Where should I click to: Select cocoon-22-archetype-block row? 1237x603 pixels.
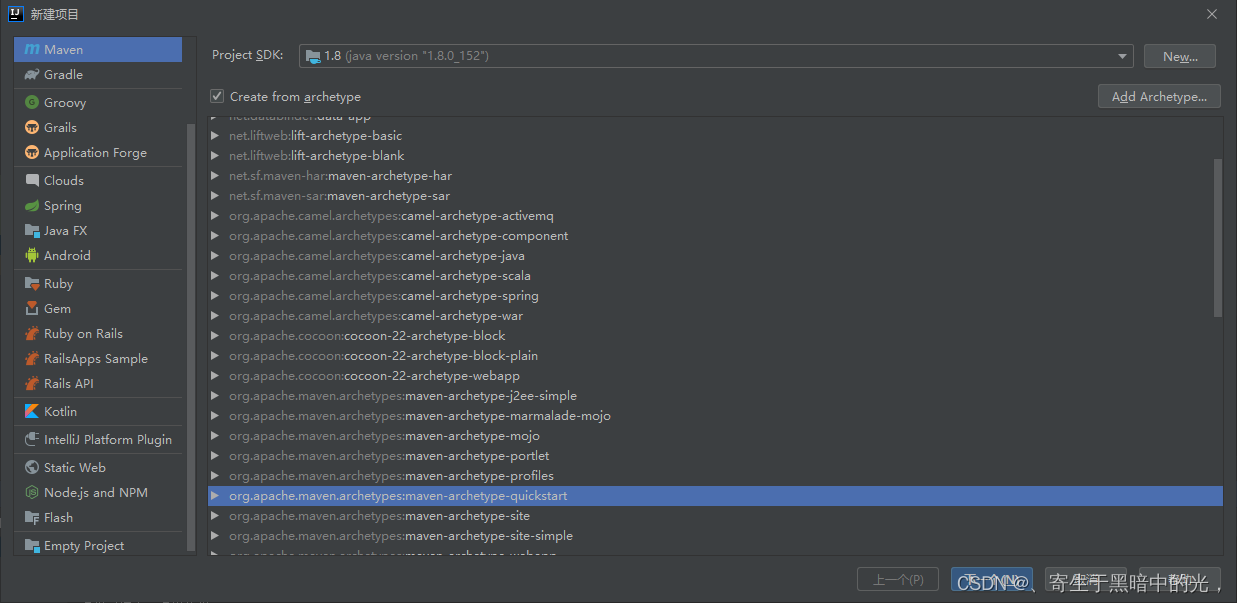click(x=715, y=336)
